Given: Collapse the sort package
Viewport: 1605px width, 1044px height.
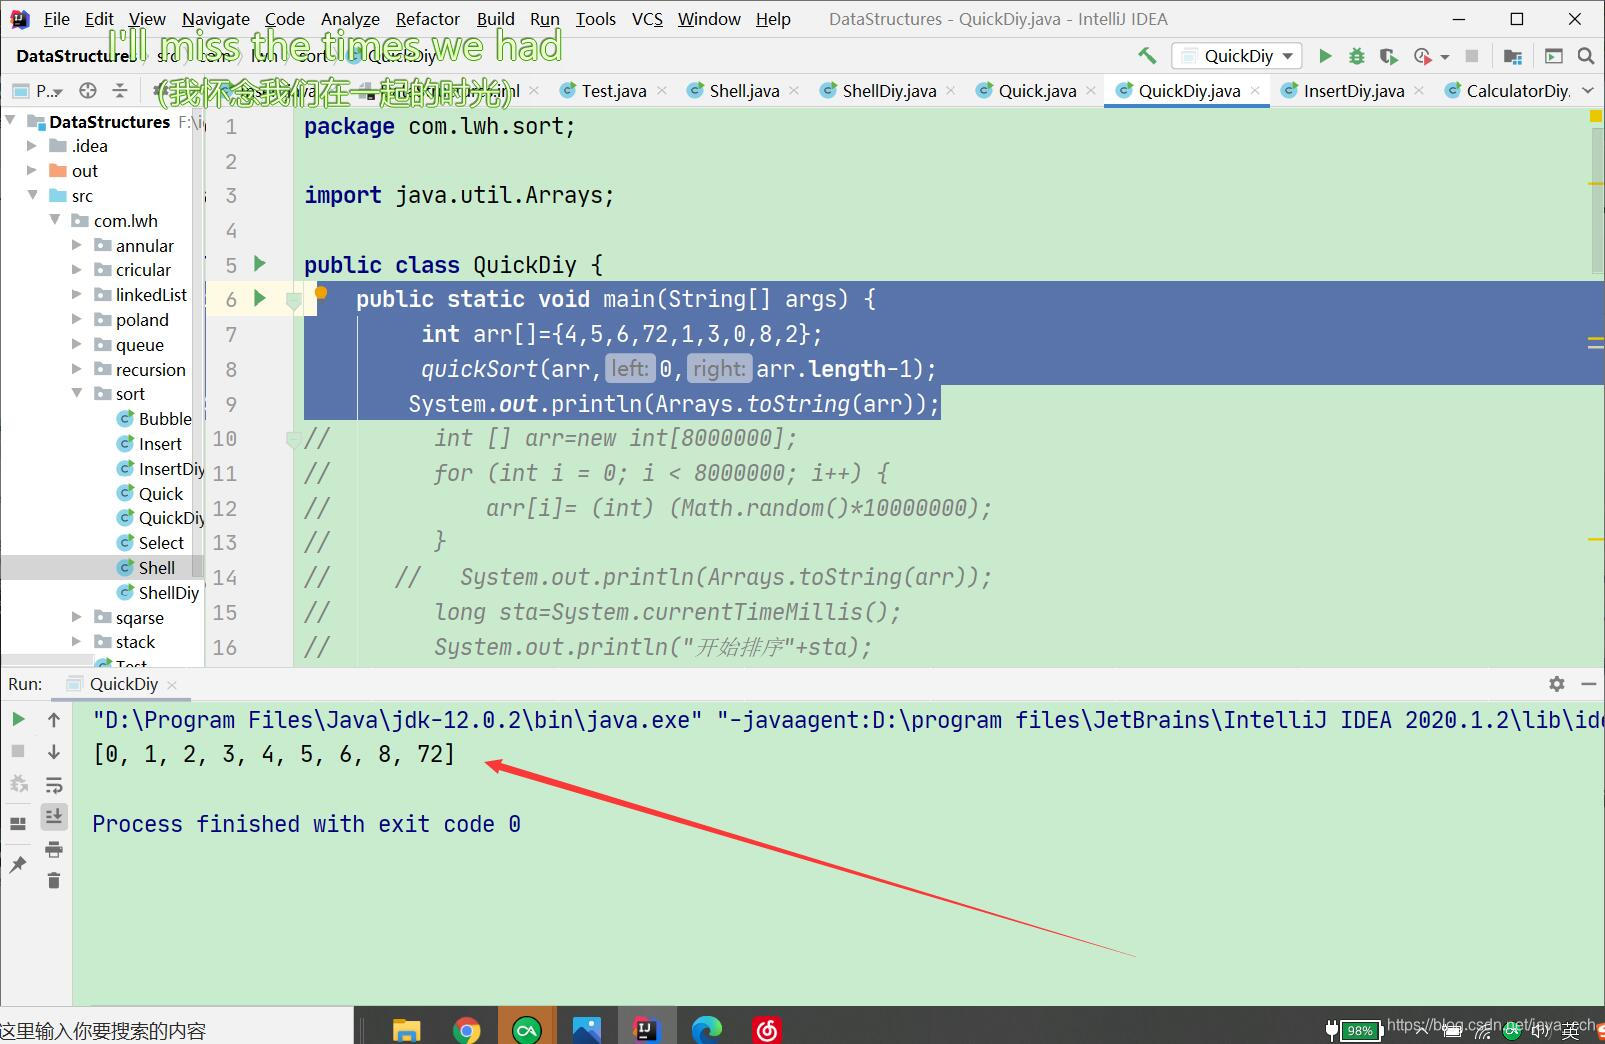Looking at the screenshot, I should tap(77, 394).
